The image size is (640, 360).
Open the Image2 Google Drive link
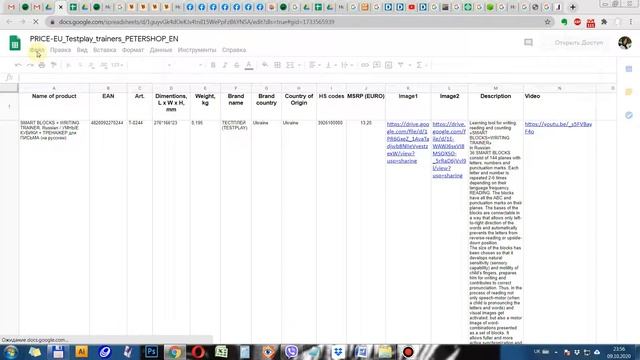[x=449, y=150]
